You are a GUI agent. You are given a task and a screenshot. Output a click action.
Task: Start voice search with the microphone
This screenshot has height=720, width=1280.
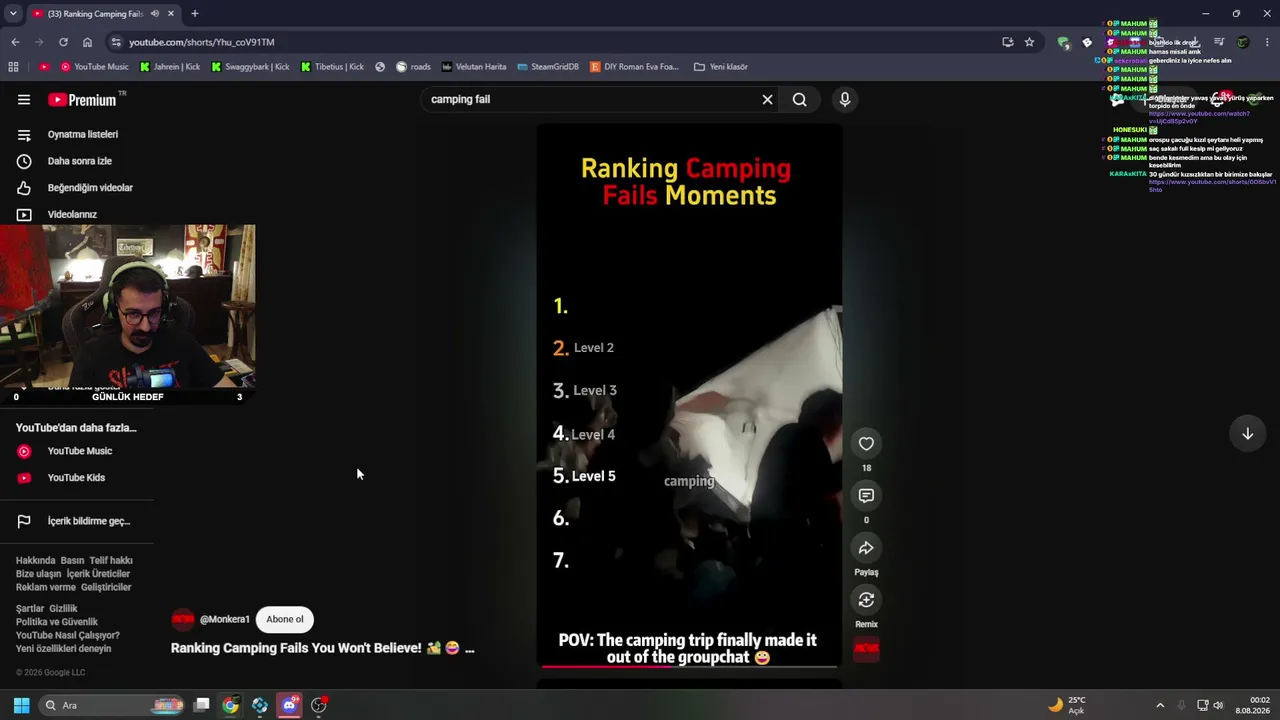coord(845,99)
